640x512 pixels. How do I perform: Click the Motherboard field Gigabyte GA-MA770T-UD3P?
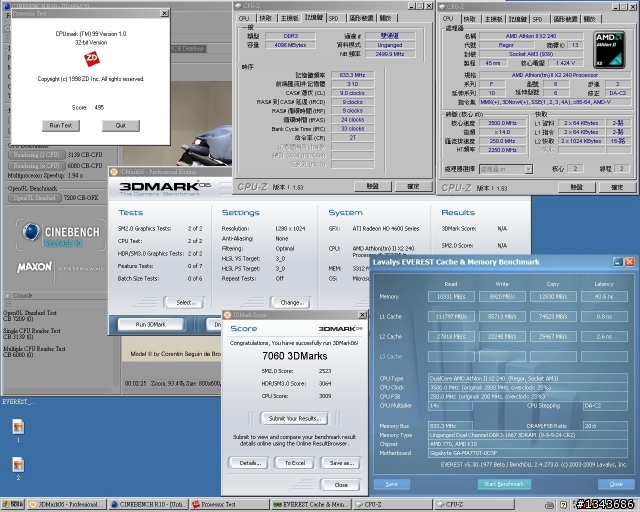528,453
